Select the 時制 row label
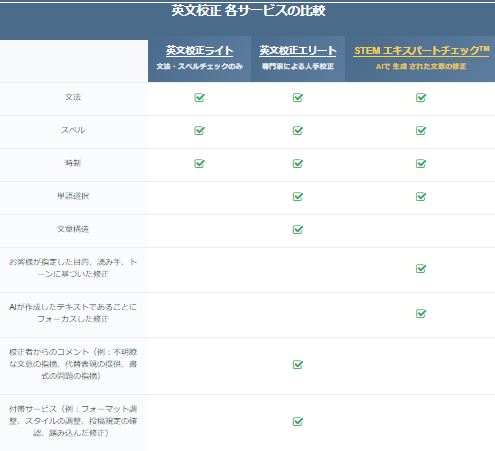 (73, 163)
